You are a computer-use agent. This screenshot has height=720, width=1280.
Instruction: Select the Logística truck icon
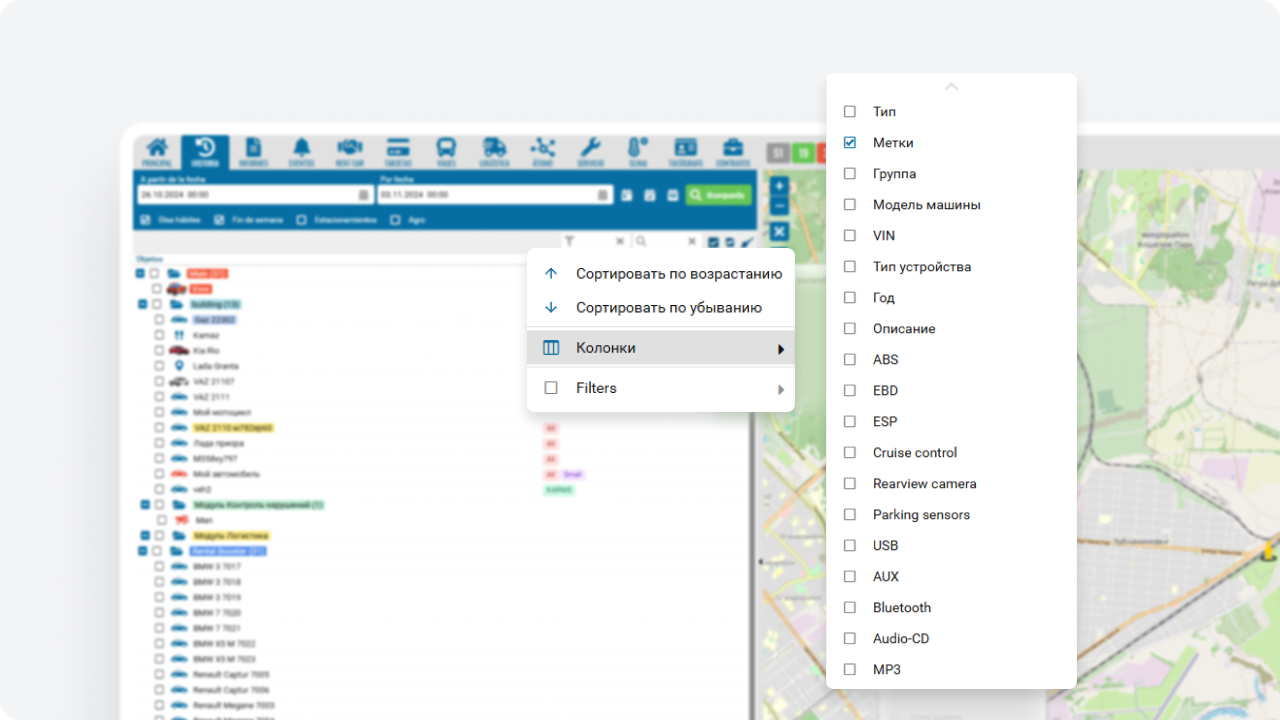[494, 151]
